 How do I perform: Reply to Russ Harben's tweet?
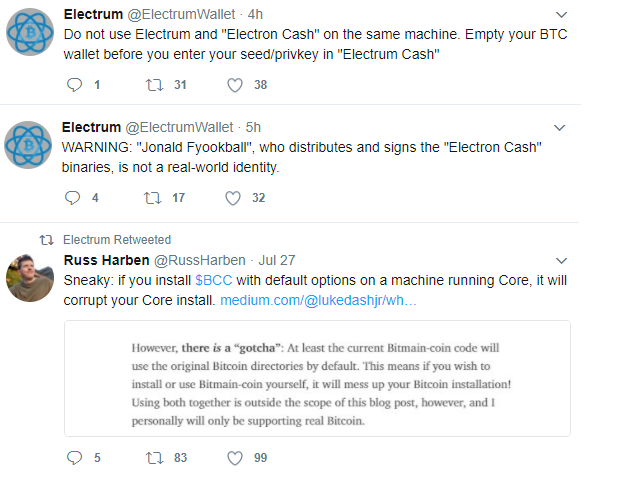point(73,458)
